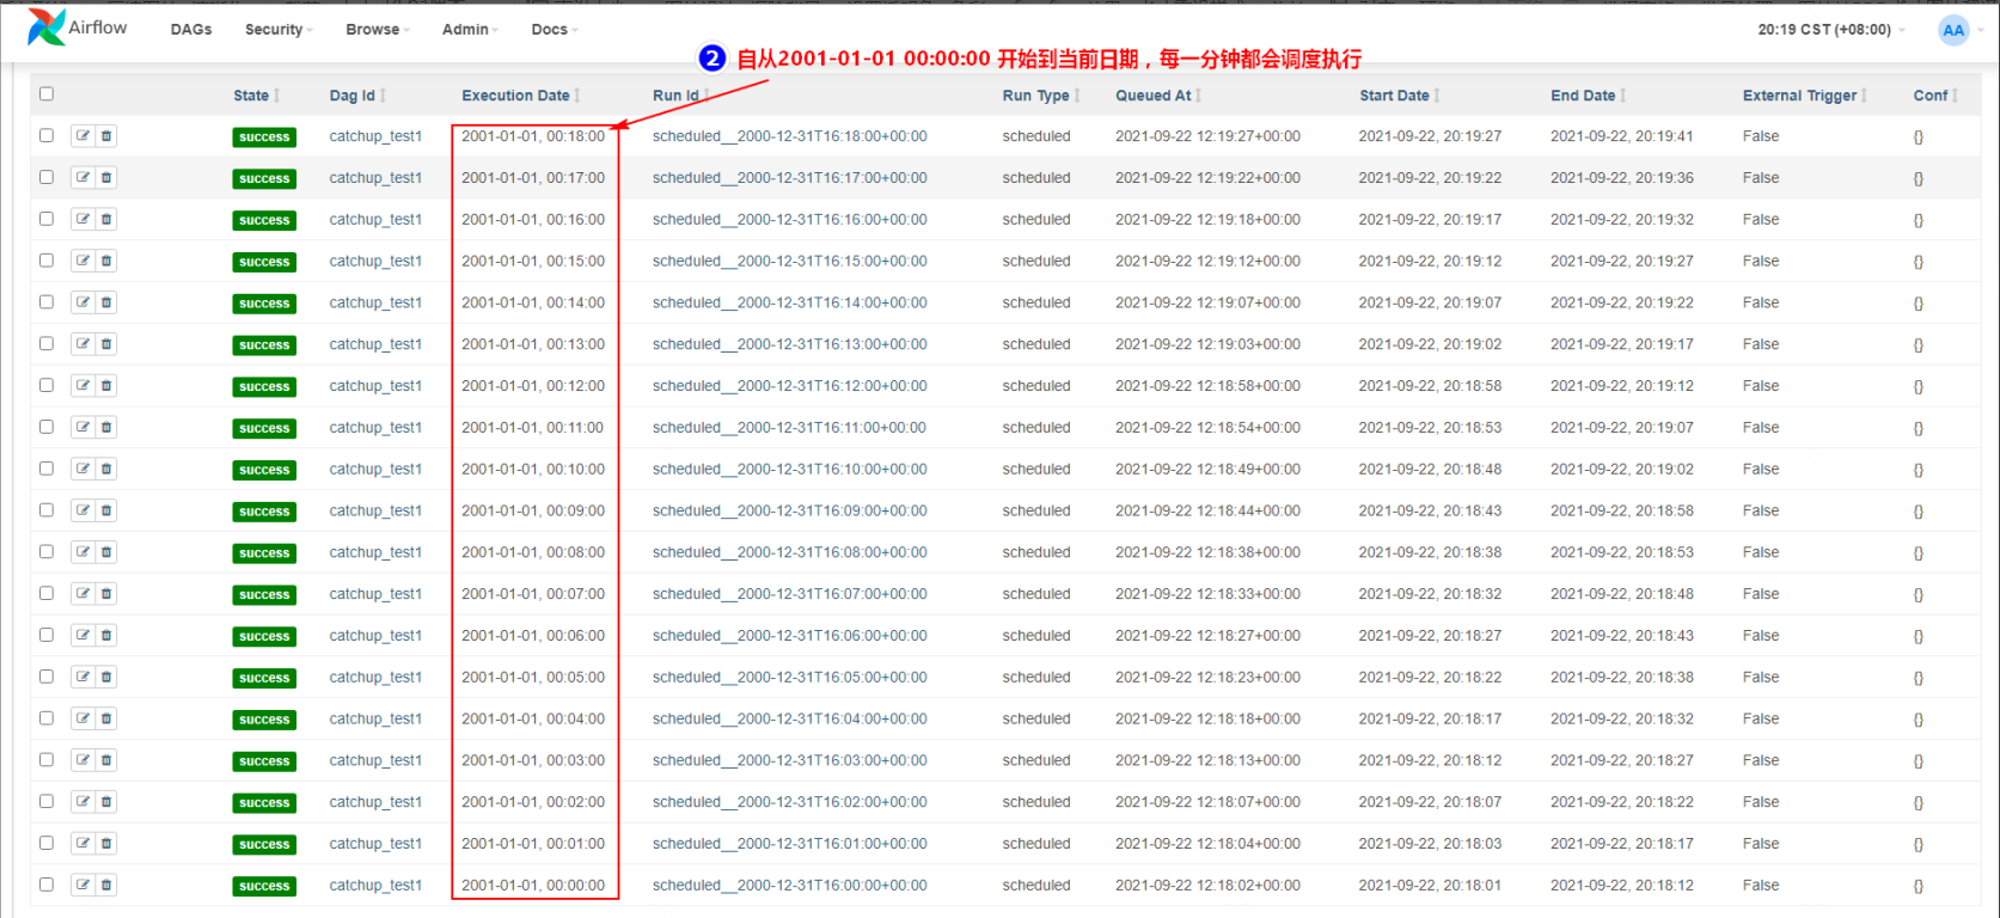Edit the 00:00:00 execution date record

pyautogui.click(x=83, y=885)
